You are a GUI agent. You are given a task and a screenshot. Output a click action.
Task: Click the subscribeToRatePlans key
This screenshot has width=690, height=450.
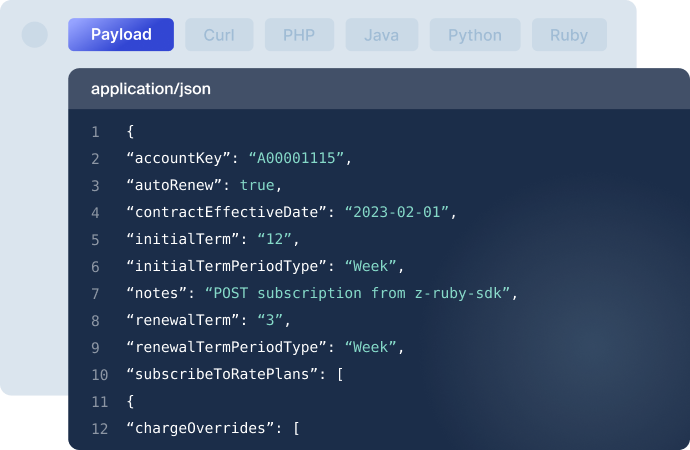[x=212, y=375]
